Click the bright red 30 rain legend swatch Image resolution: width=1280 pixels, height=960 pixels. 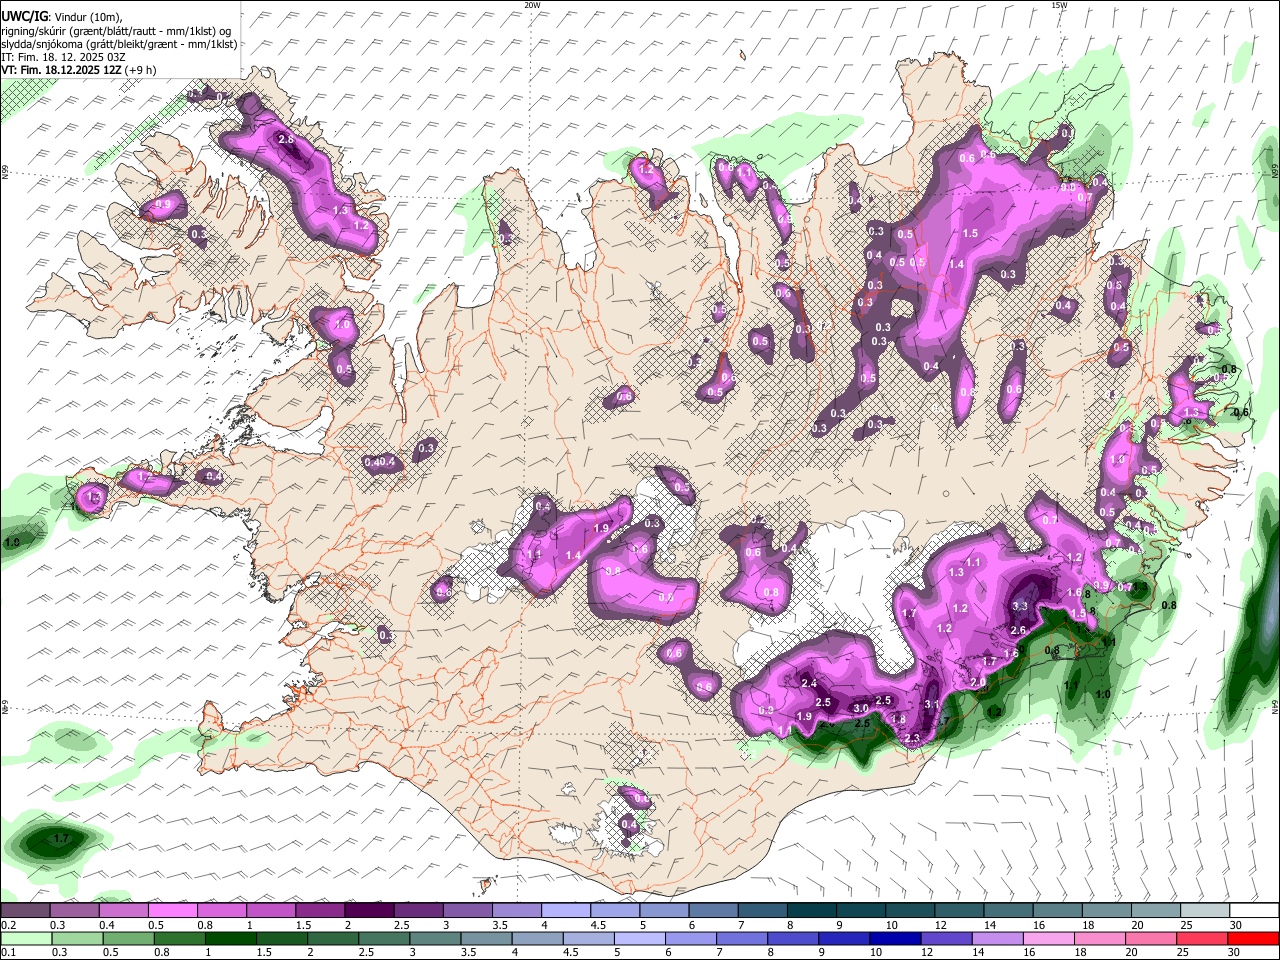coord(1253,939)
